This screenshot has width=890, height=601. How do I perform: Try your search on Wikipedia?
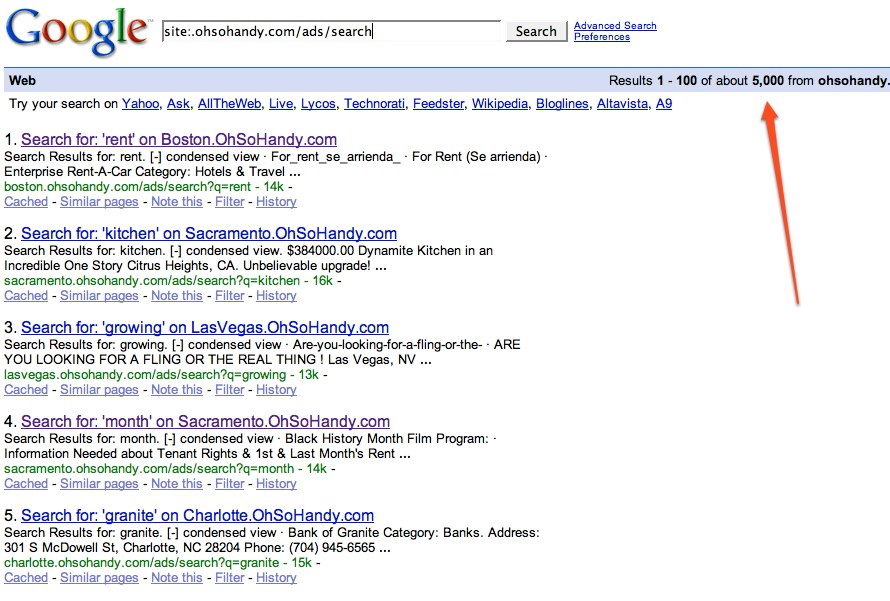[500, 104]
